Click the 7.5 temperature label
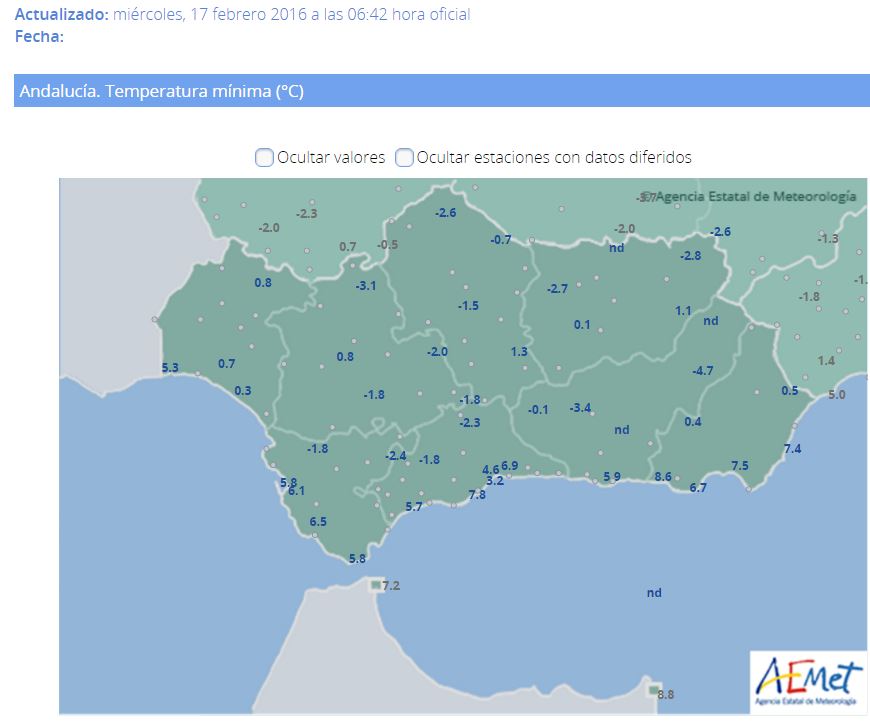Image resolution: width=870 pixels, height=723 pixels. tap(740, 466)
